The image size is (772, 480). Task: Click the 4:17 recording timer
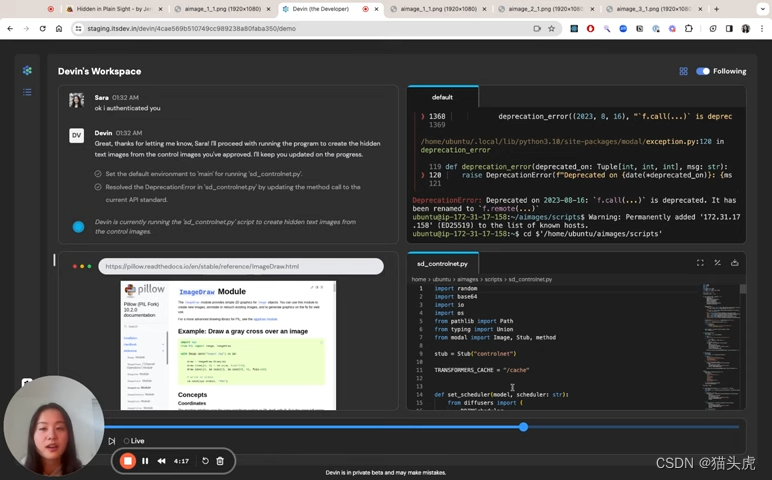[x=181, y=461]
